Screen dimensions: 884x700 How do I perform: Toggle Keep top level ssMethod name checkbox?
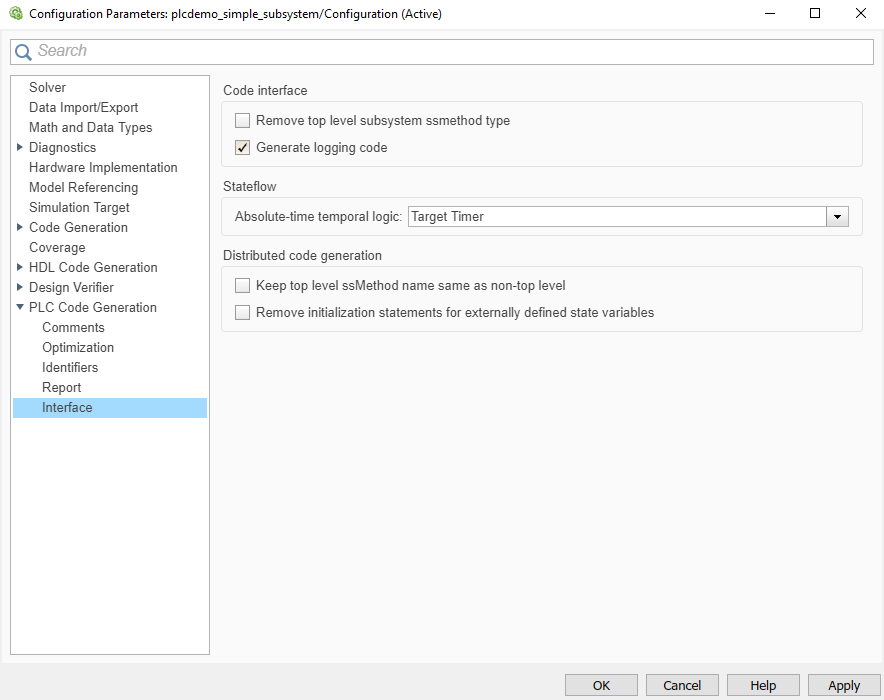(x=242, y=286)
